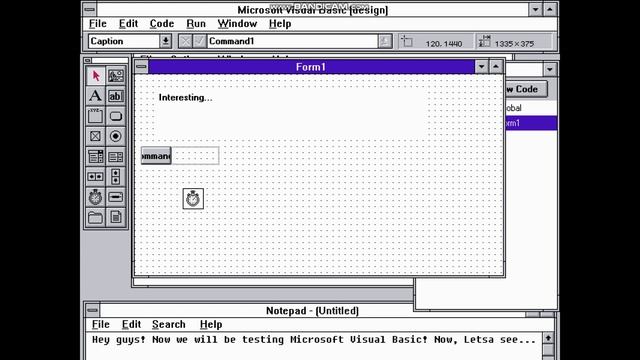This screenshot has width=640, height=360.
Task: Open the Window menu
Action: tap(237, 24)
